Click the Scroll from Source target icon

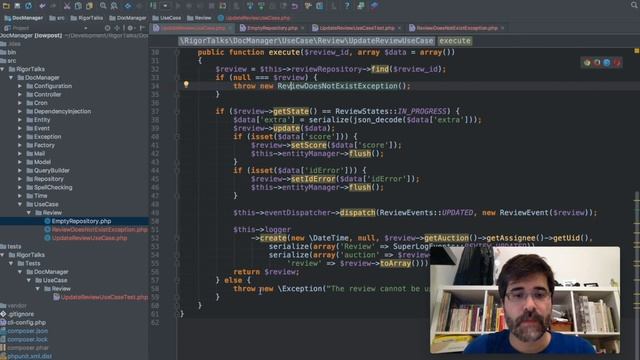pos(107,28)
